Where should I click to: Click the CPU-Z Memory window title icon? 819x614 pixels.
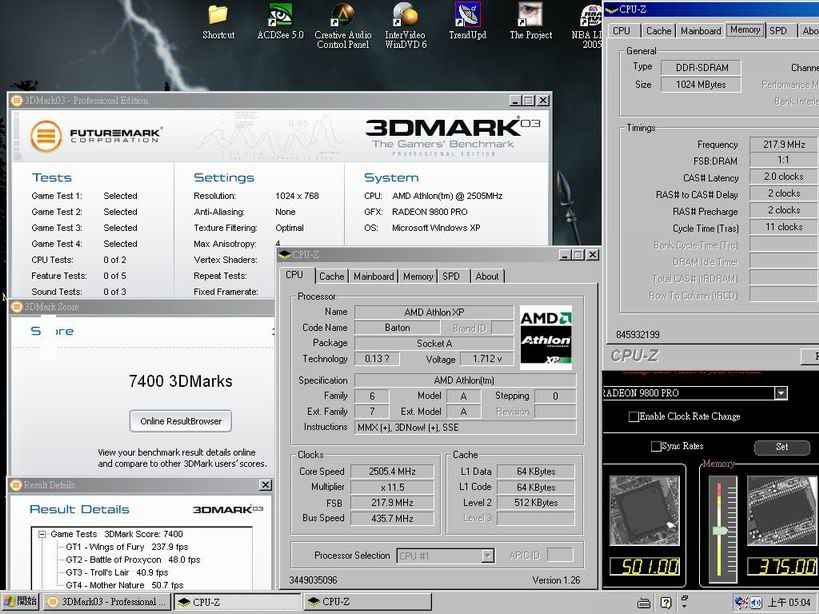(x=611, y=9)
